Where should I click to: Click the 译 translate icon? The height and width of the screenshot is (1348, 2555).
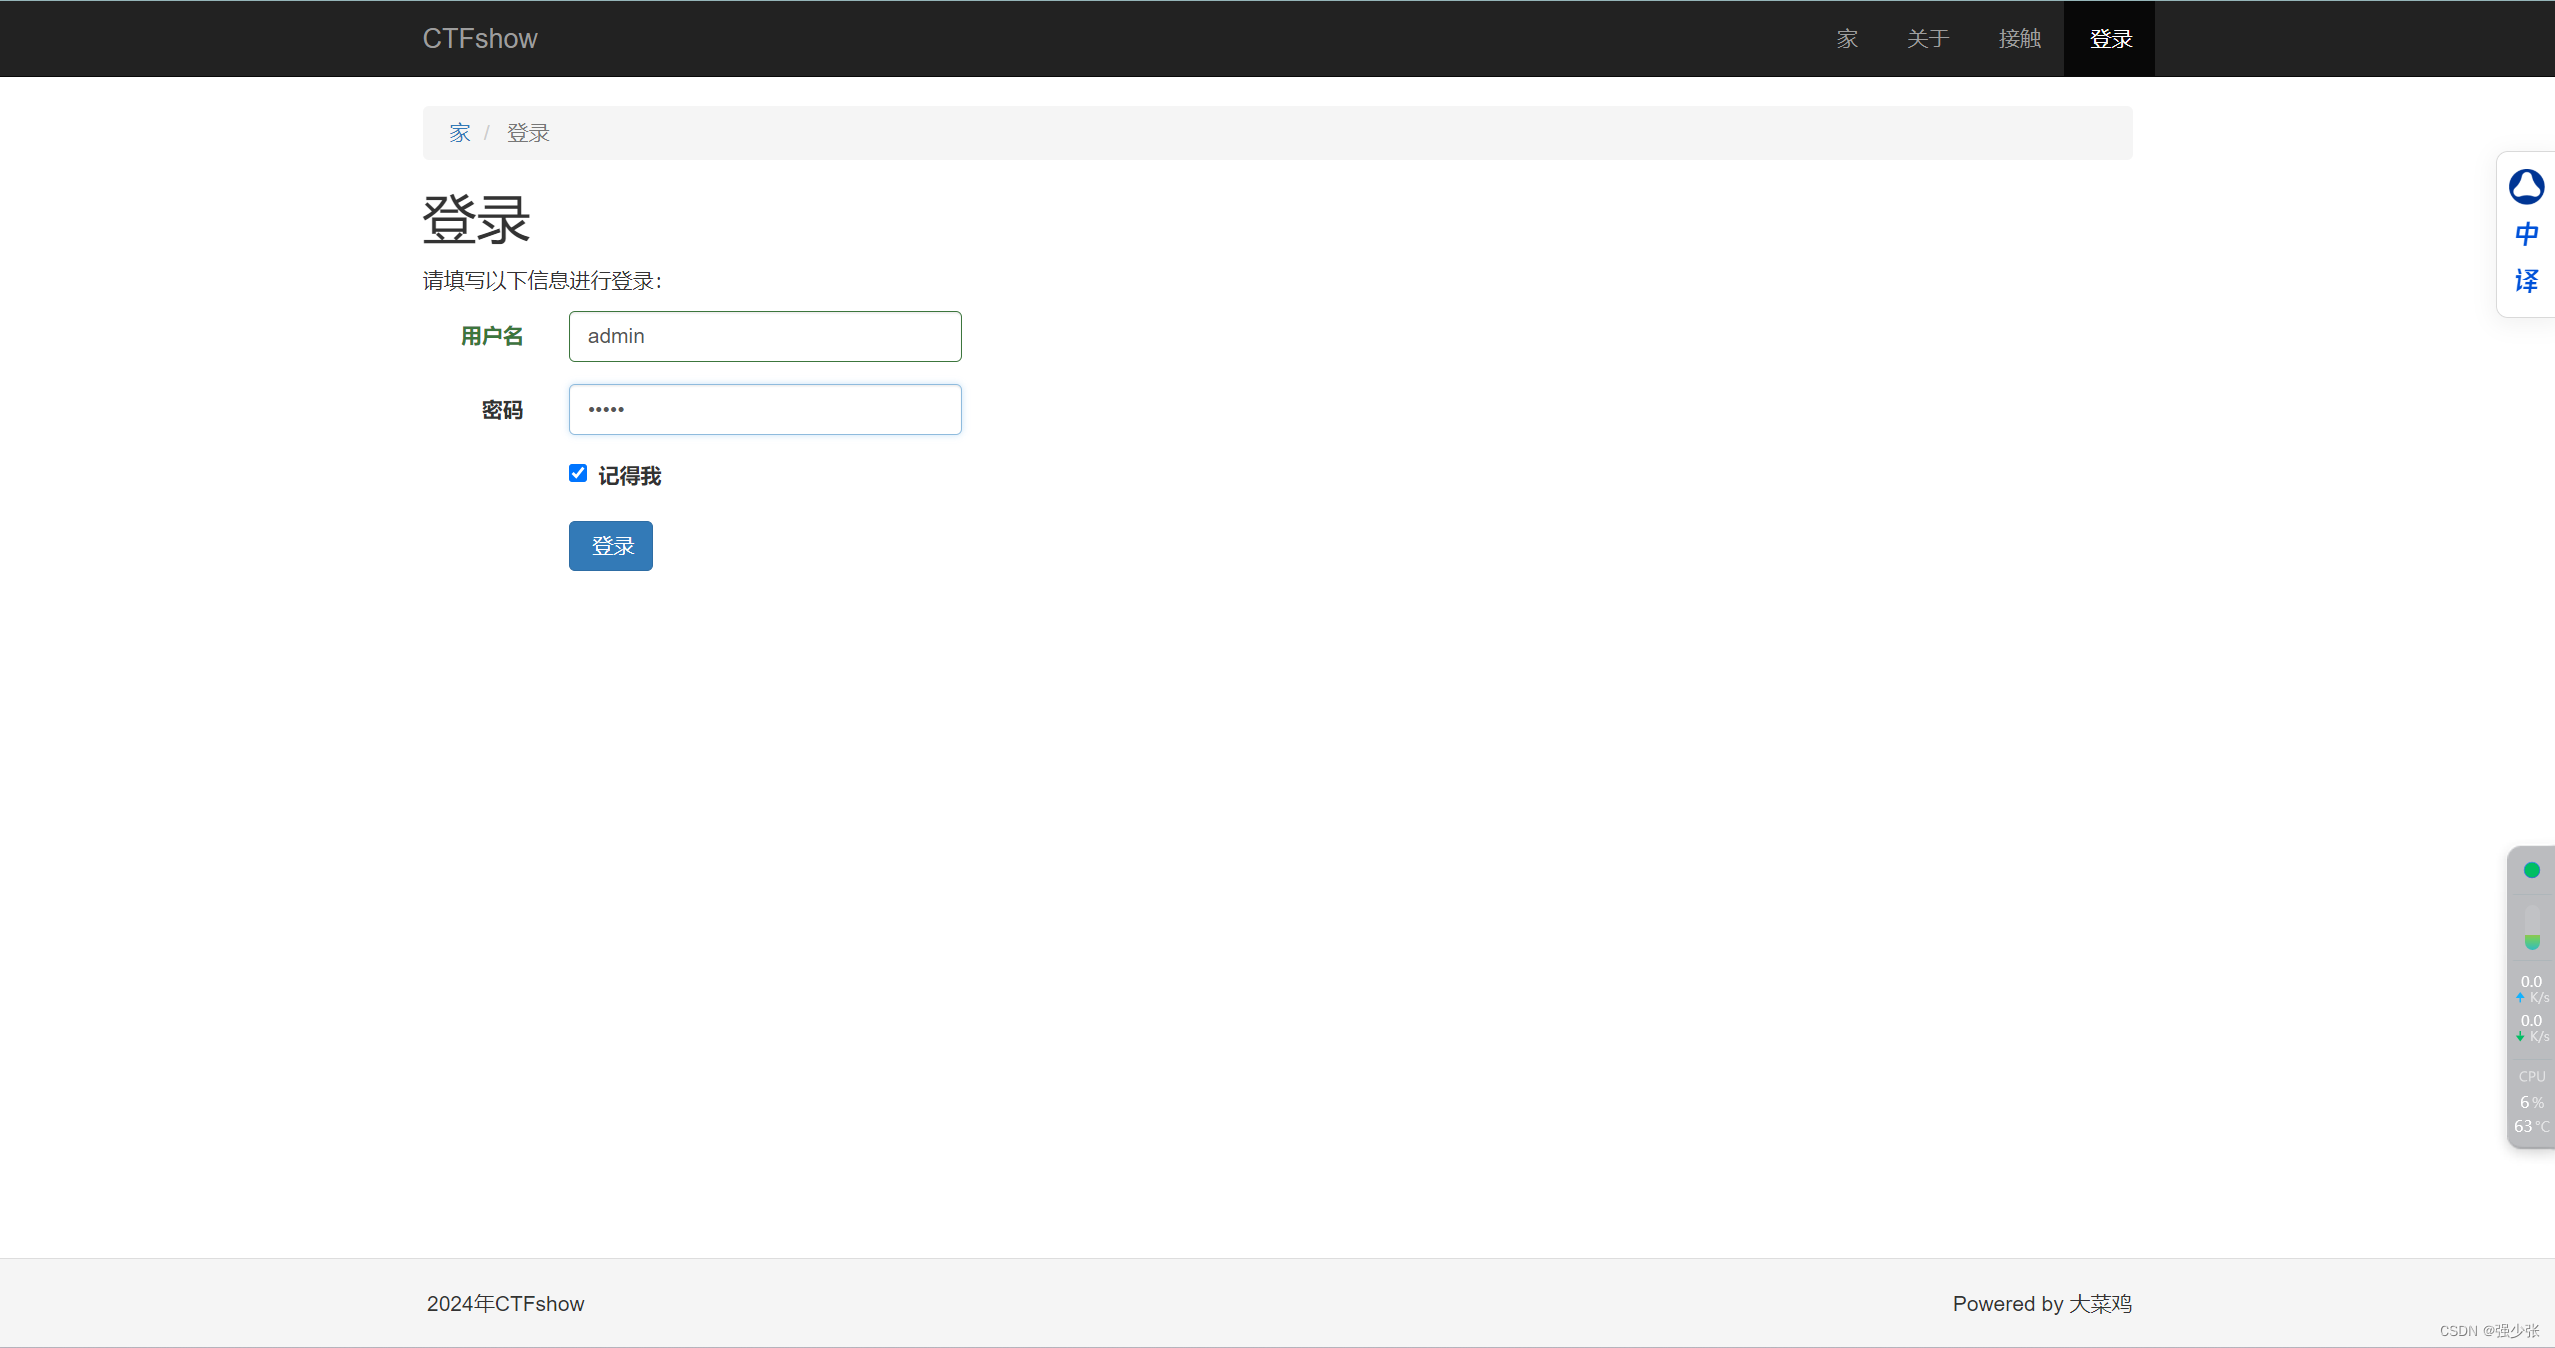click(2526, 281)
